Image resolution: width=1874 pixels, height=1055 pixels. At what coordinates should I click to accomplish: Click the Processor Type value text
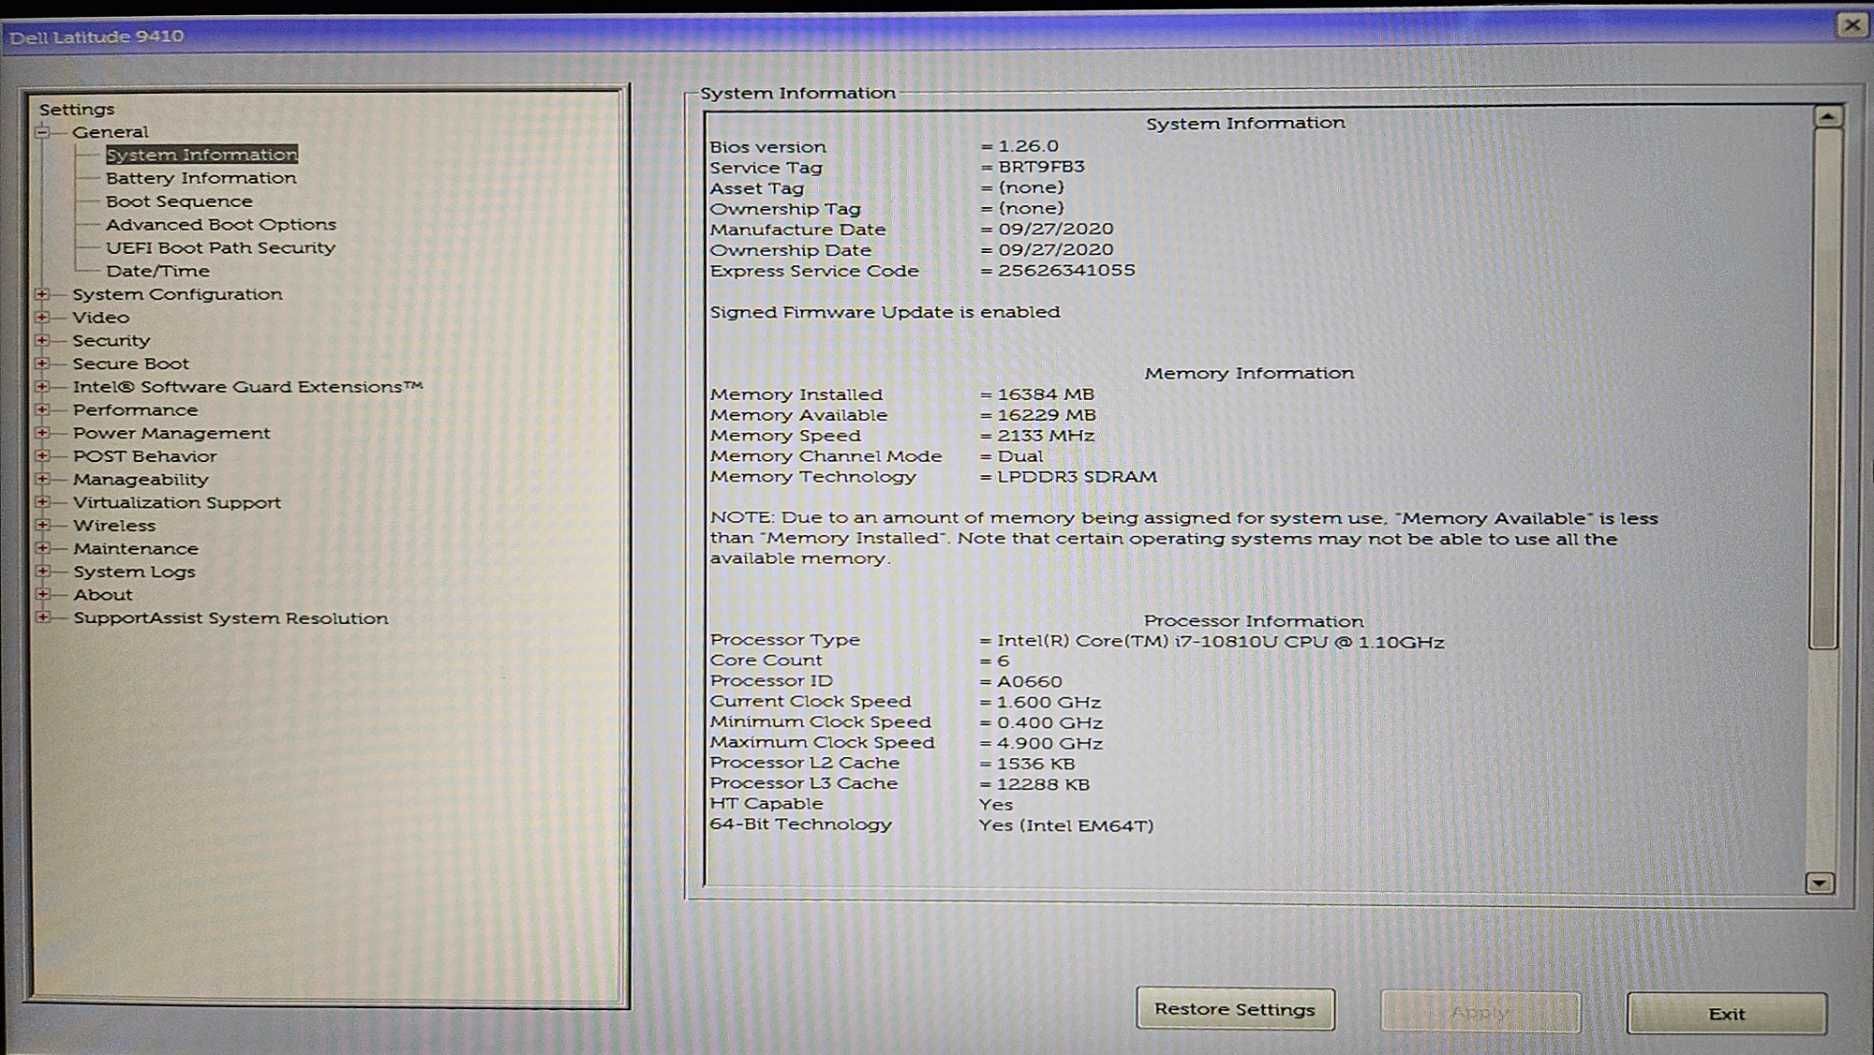pyautogui.click(x=1220, y=642)
